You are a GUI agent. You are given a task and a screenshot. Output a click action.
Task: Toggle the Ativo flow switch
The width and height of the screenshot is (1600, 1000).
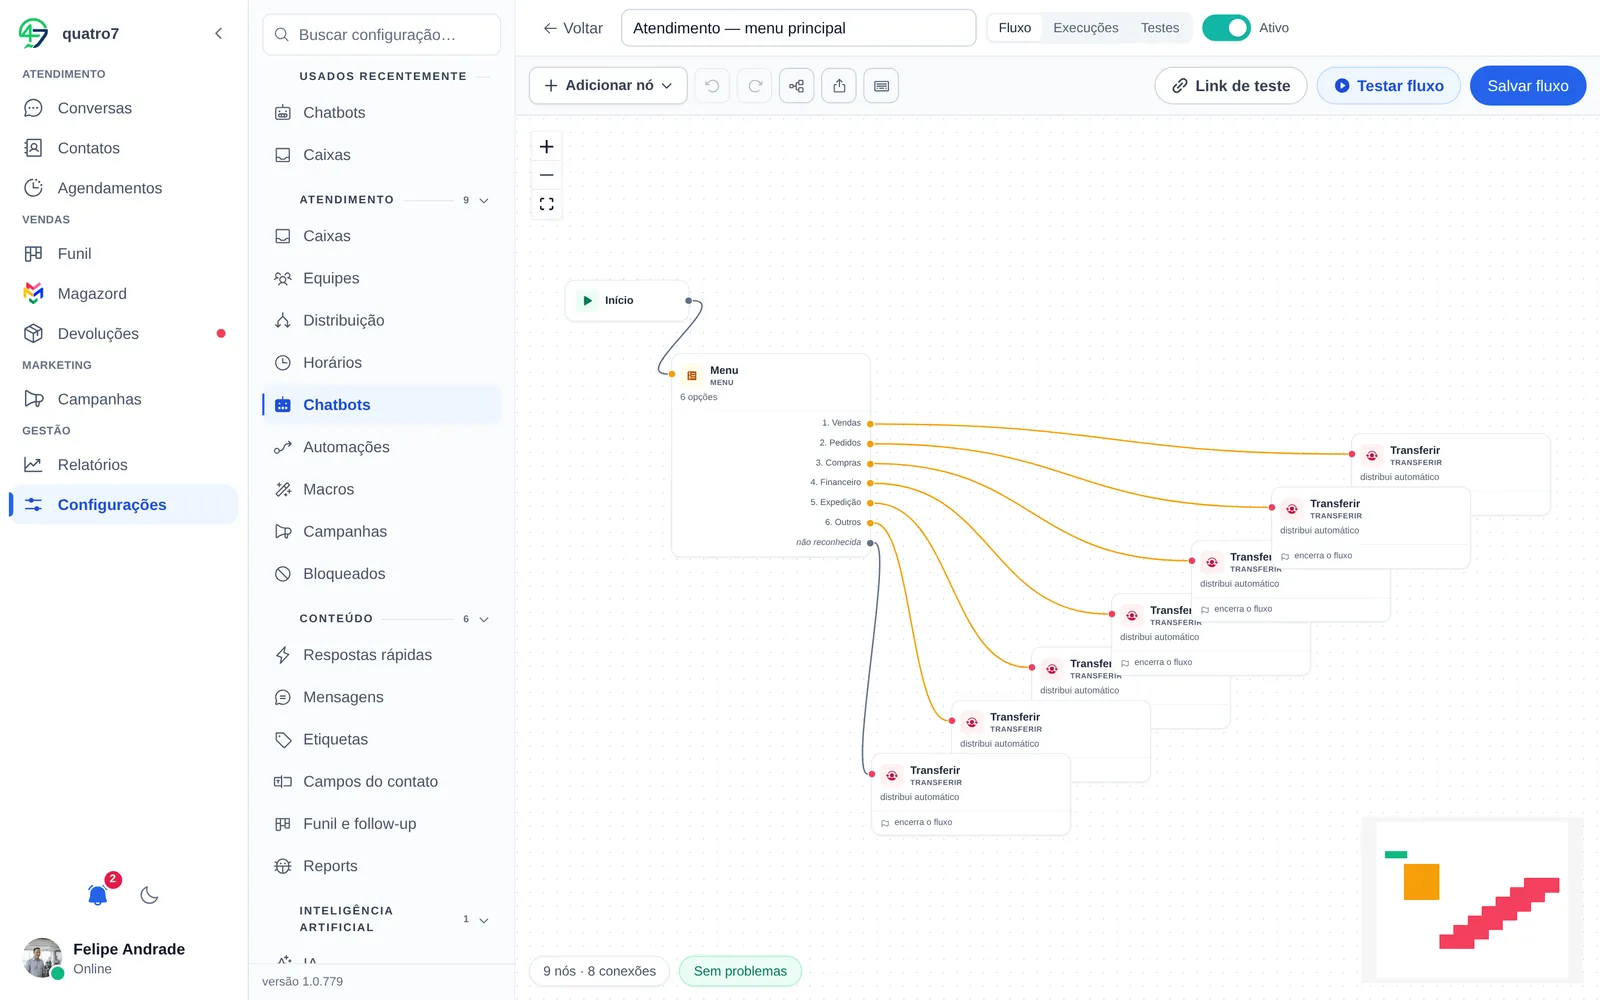[1226, 28]
